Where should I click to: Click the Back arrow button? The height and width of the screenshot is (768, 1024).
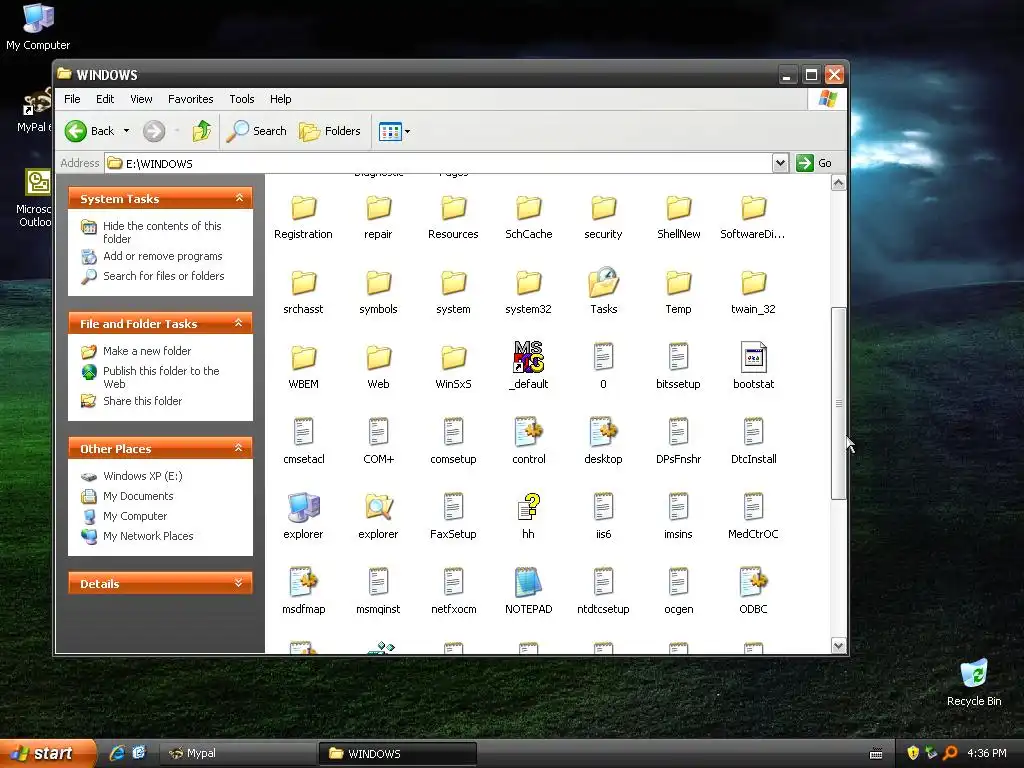[90, 131]
